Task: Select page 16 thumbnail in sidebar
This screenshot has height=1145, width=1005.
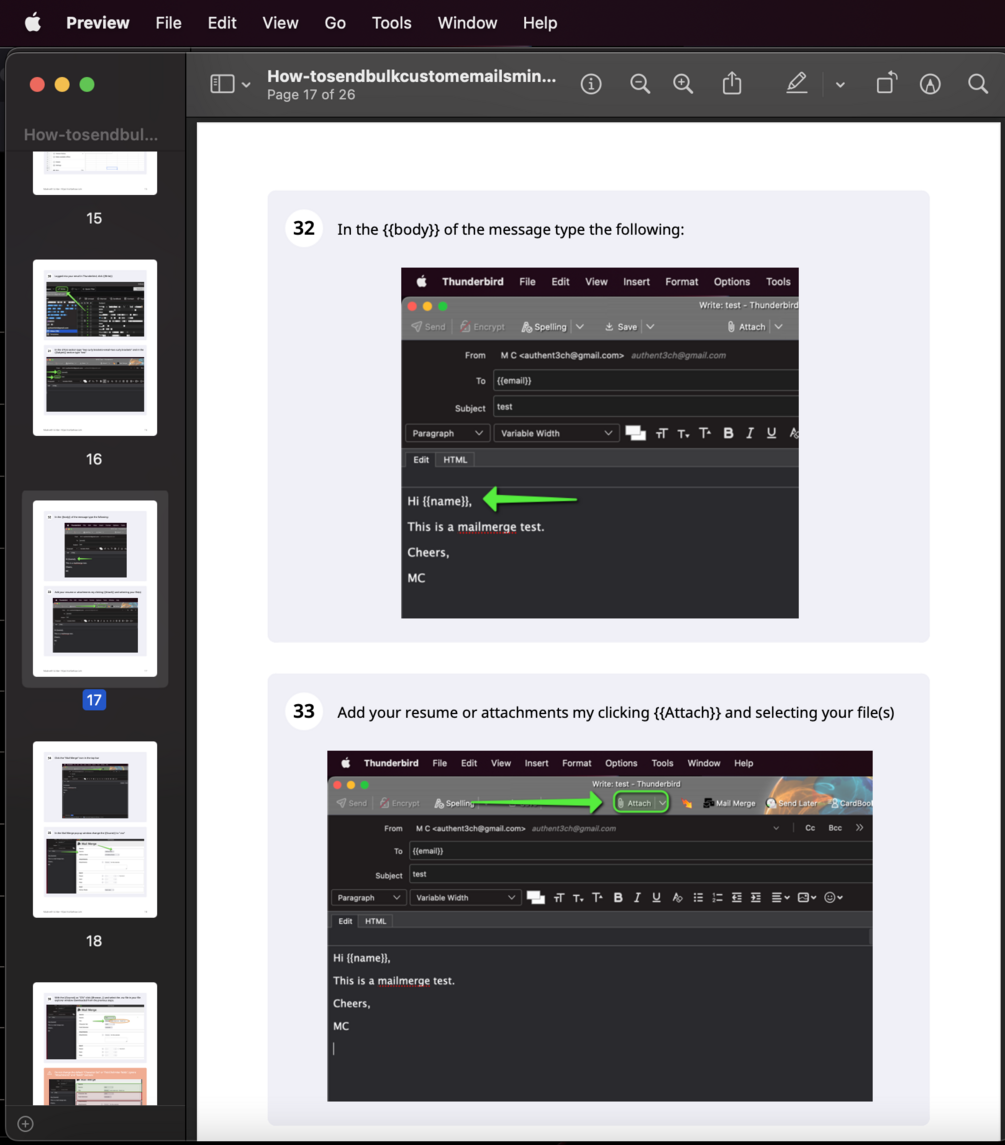Action: pyautogui.click(x=95, y=348)
